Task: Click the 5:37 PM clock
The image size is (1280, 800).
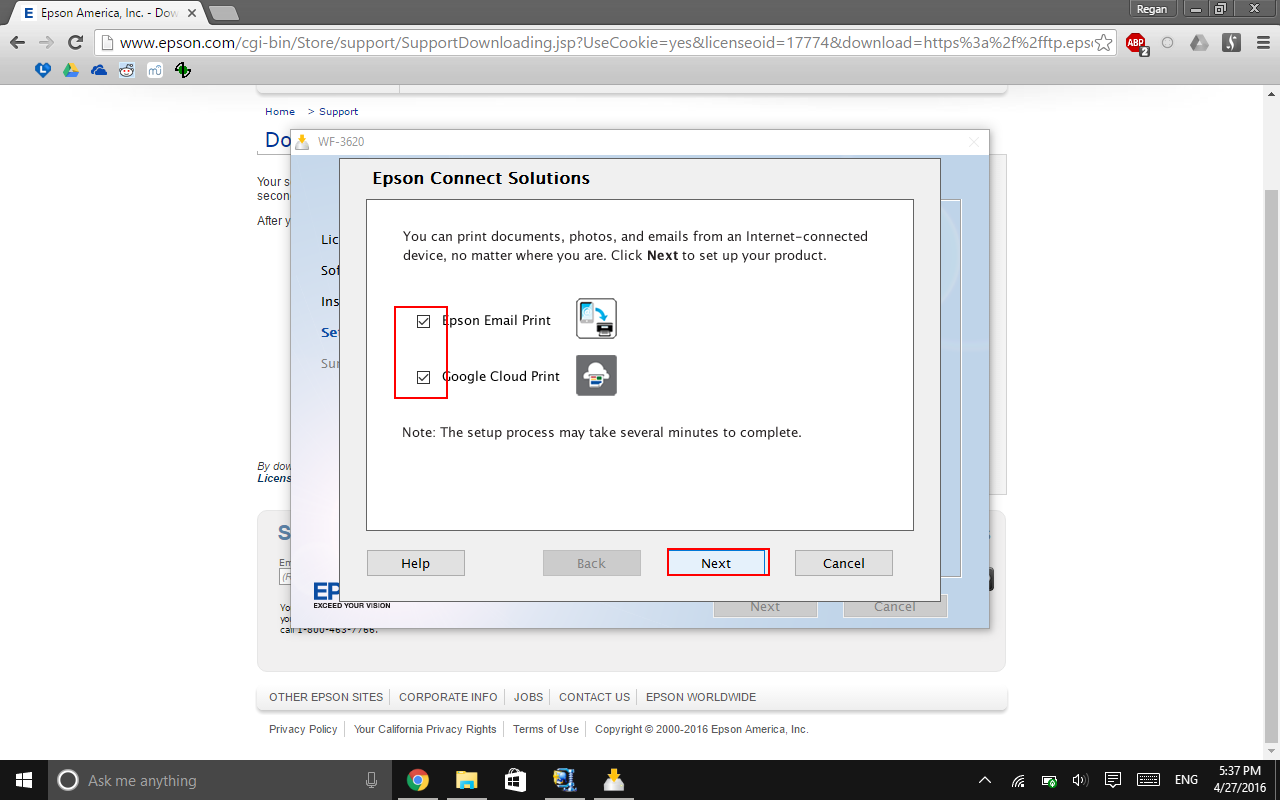Action: [x=1238, y=771]
